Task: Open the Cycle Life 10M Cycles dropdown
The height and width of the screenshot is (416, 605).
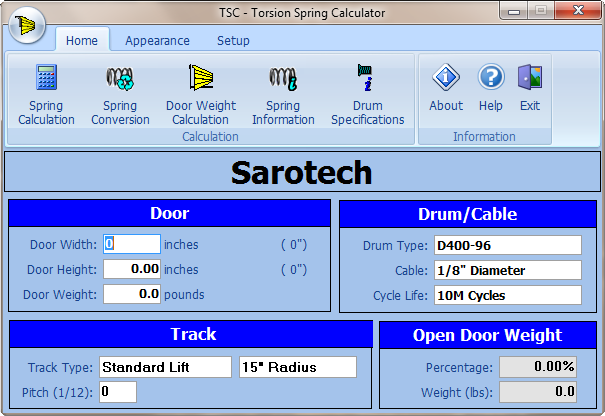Action: point(507,295)
